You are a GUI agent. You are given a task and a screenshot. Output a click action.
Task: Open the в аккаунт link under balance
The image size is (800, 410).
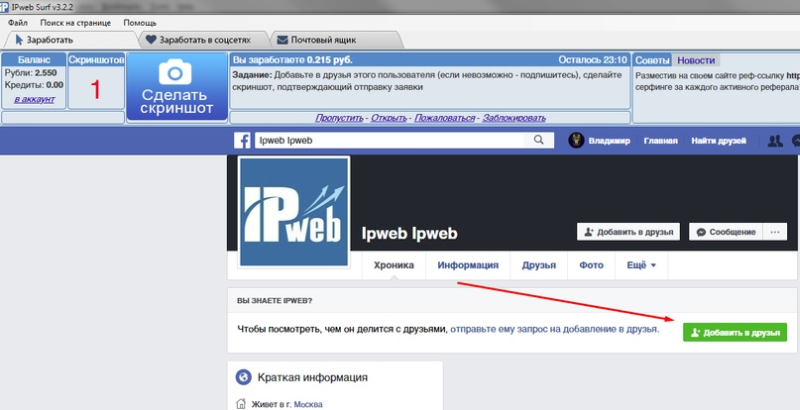pyautogui.click(x=33, y=101)
